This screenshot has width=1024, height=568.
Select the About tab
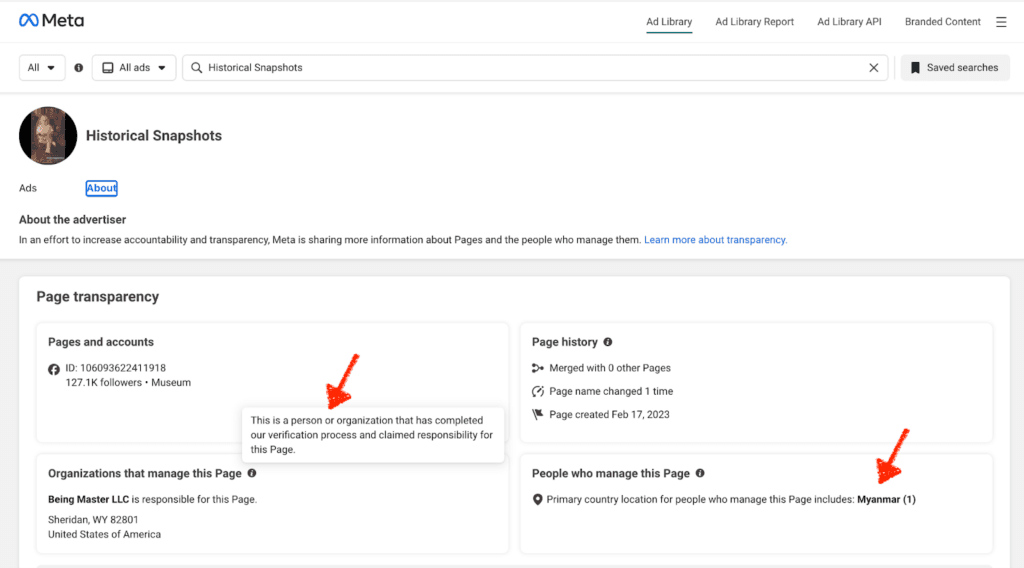[101, 188]
